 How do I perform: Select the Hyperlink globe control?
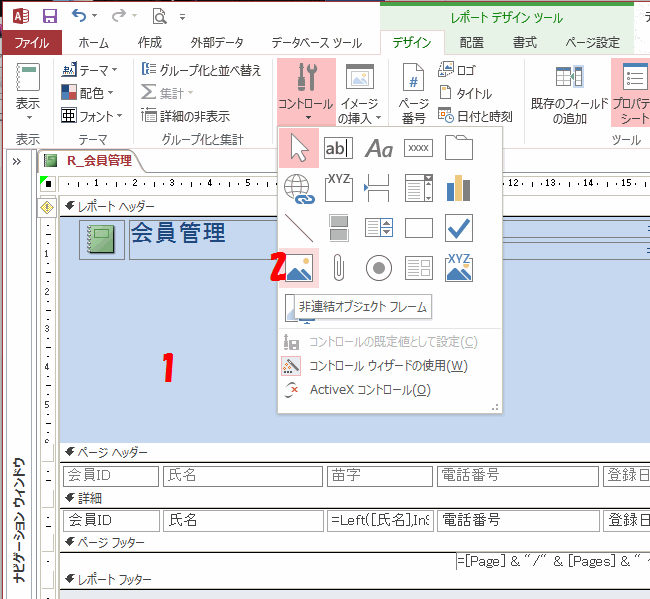click(299, 189)
